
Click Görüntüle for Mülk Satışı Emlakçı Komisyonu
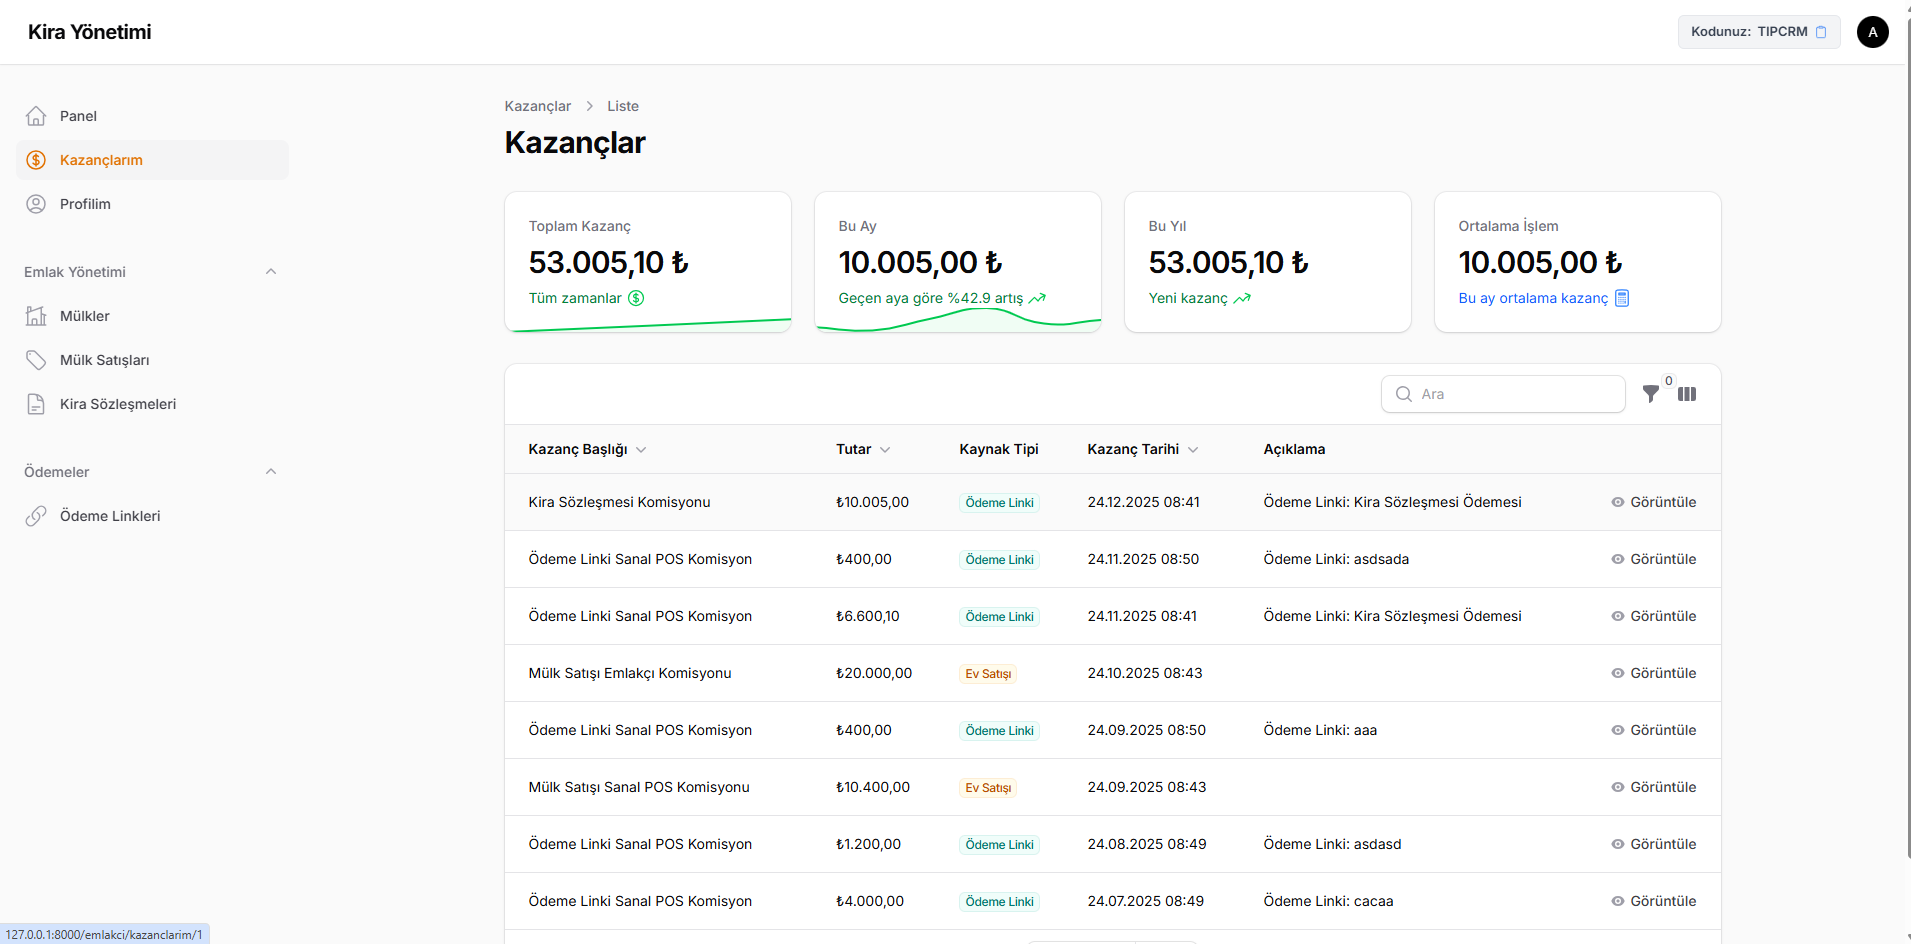pyautogui.click(x=1653, y=673)
